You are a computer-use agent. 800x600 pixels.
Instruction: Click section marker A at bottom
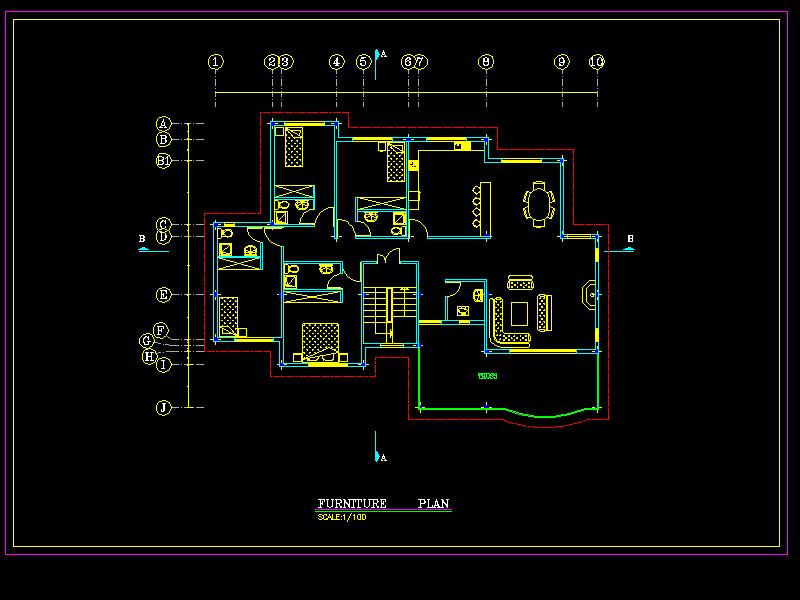point(378,456)
